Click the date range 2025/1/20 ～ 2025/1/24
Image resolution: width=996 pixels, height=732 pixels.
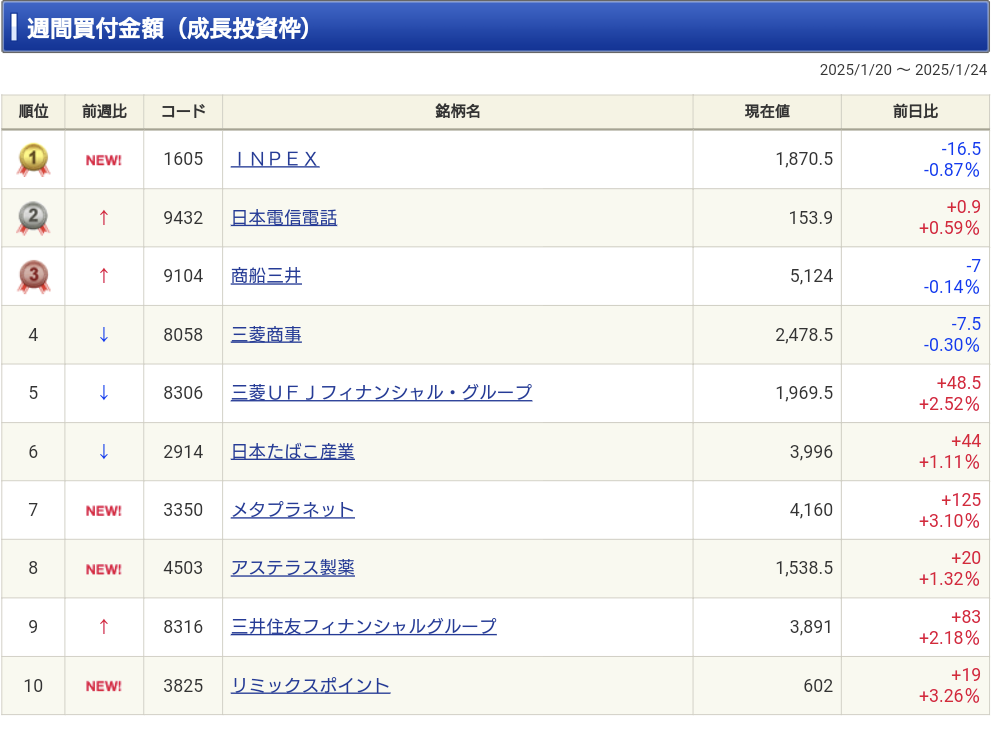tap(903, 70)
